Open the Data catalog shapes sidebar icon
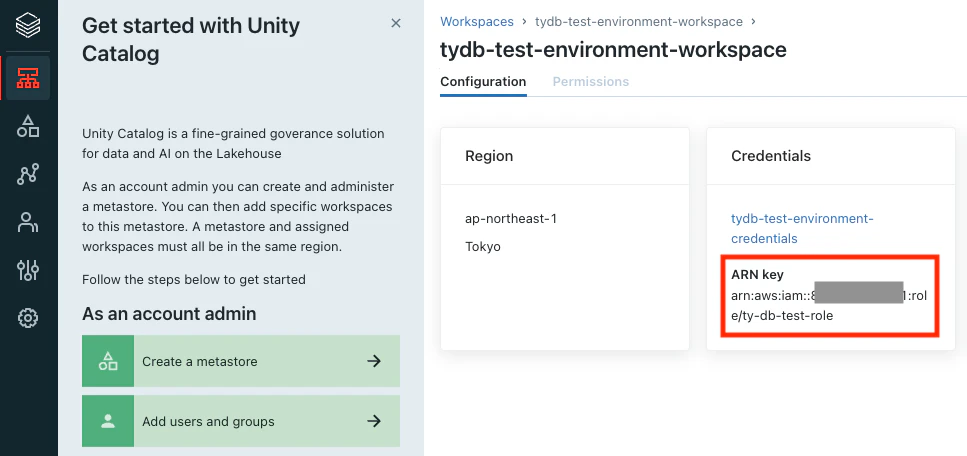967x456 pixels. (28, 126)
